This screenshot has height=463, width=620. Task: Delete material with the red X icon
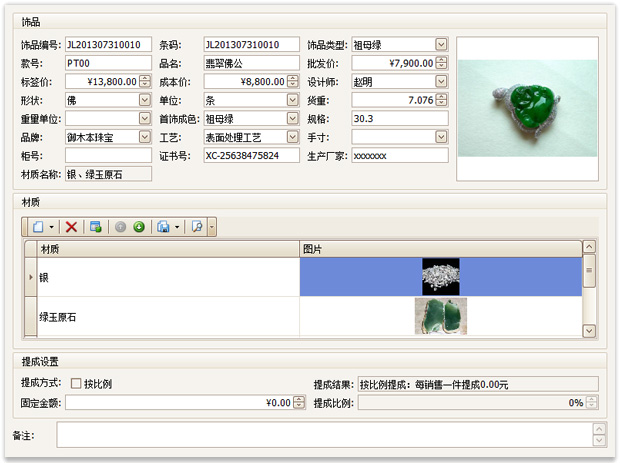pos(71,227)
